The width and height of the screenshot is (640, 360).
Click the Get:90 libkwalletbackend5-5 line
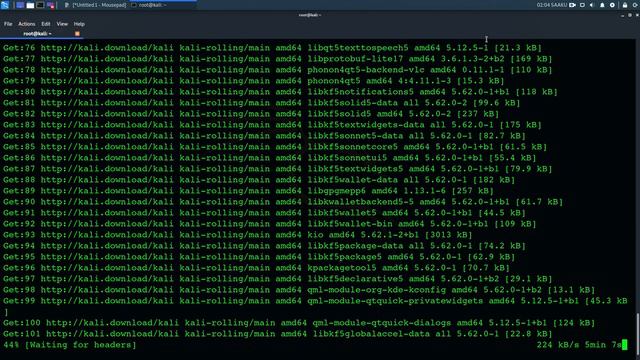283,202
